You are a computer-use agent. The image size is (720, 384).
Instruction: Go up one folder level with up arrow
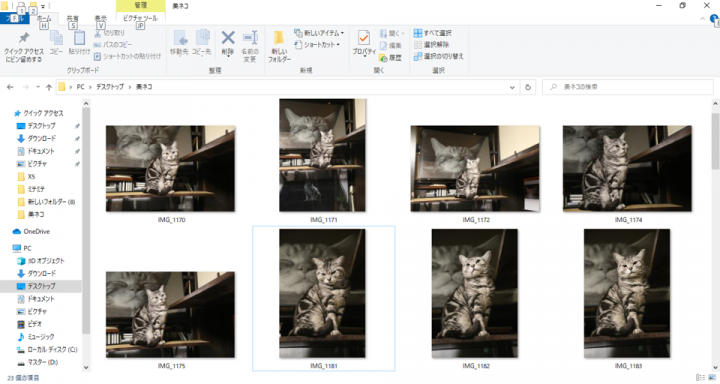pos(49,87)
